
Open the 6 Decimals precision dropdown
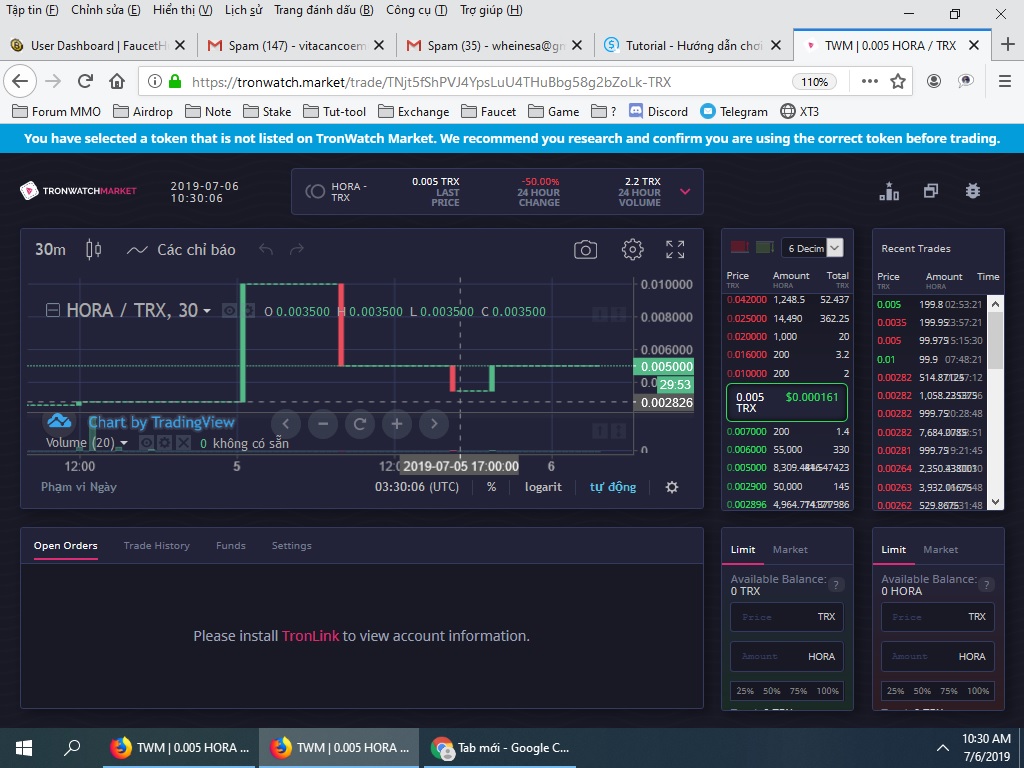(814, 248)
